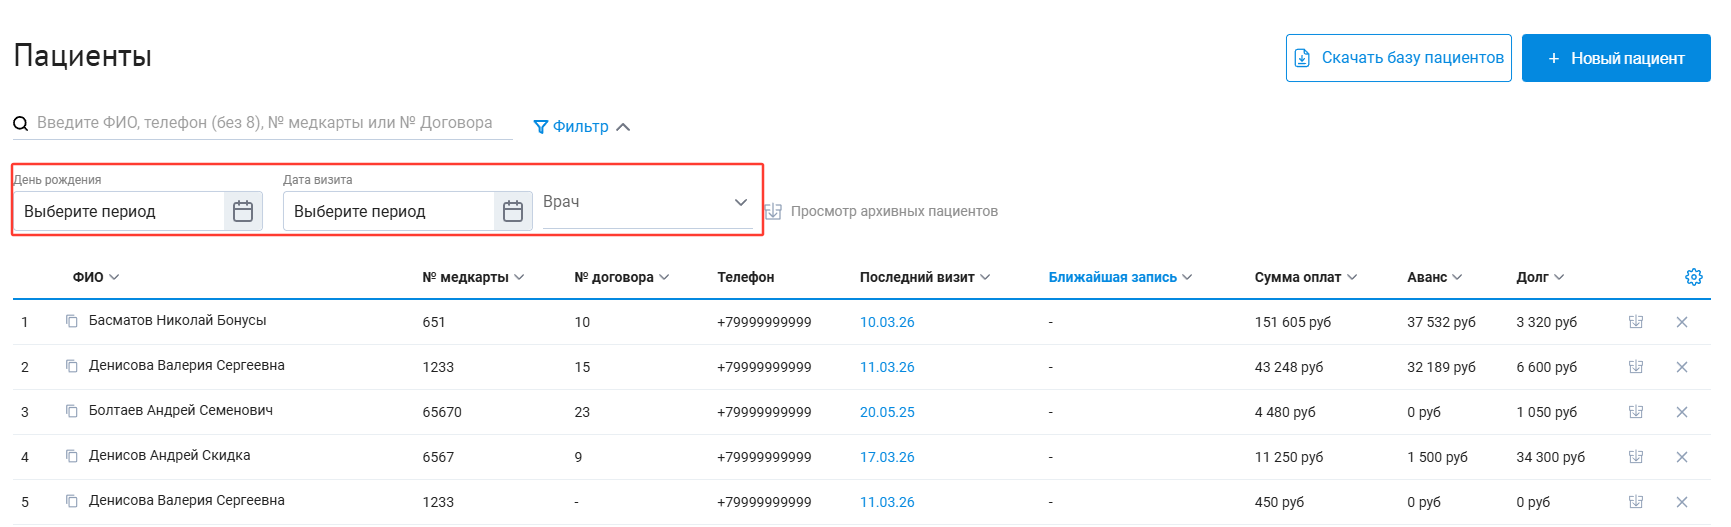Copy name icon for Басматов Николай Бонусы
Screen dimensions: 1731x527
72,321
